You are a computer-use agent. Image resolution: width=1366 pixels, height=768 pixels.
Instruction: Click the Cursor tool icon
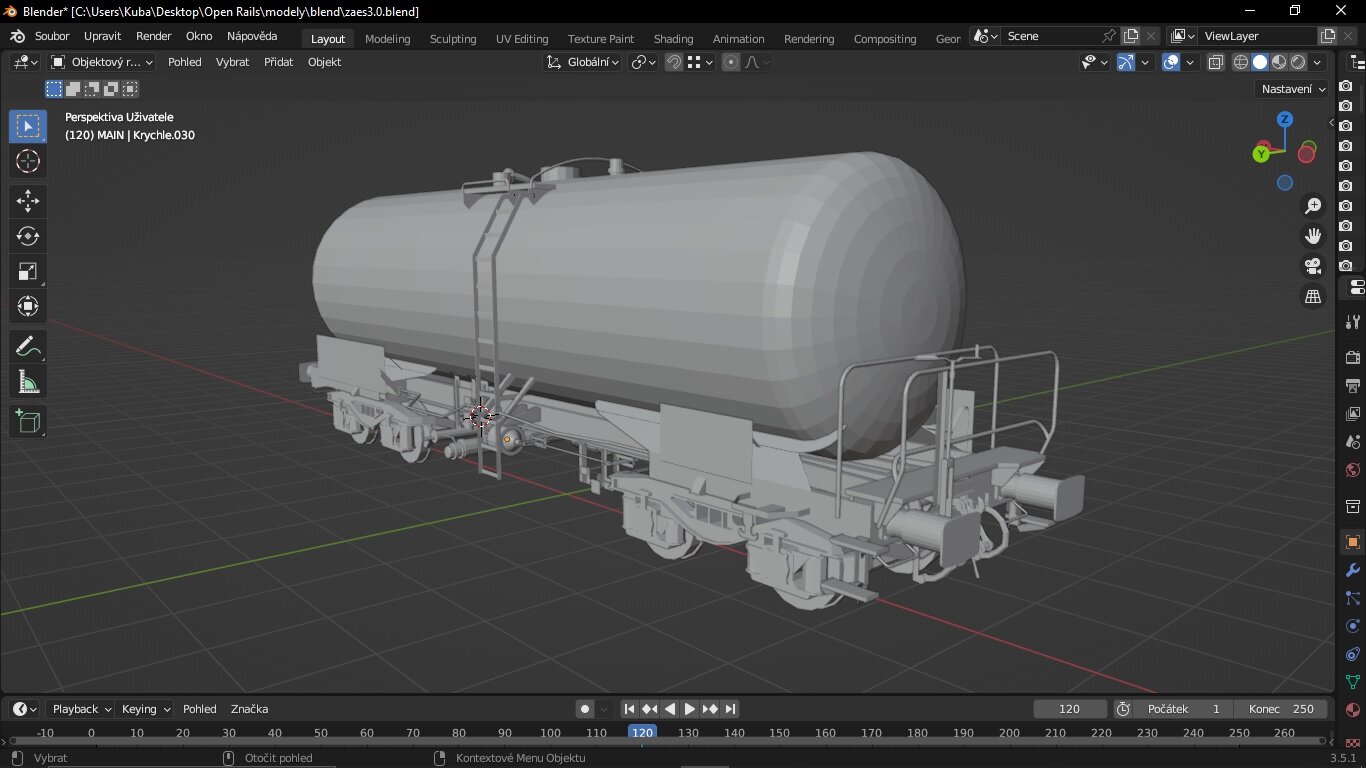click(x=28, y=161)
